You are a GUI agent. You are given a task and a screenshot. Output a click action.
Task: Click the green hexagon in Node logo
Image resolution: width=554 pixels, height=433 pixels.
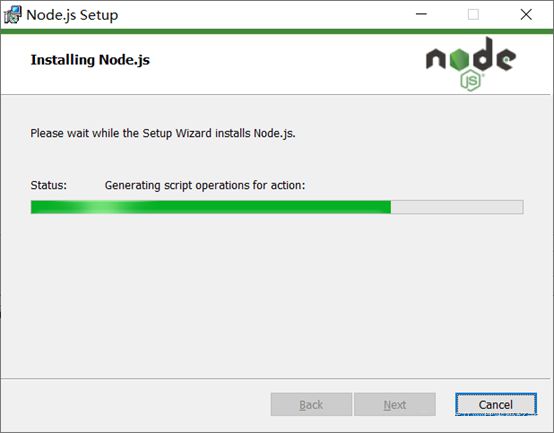[x=459, y=59]
